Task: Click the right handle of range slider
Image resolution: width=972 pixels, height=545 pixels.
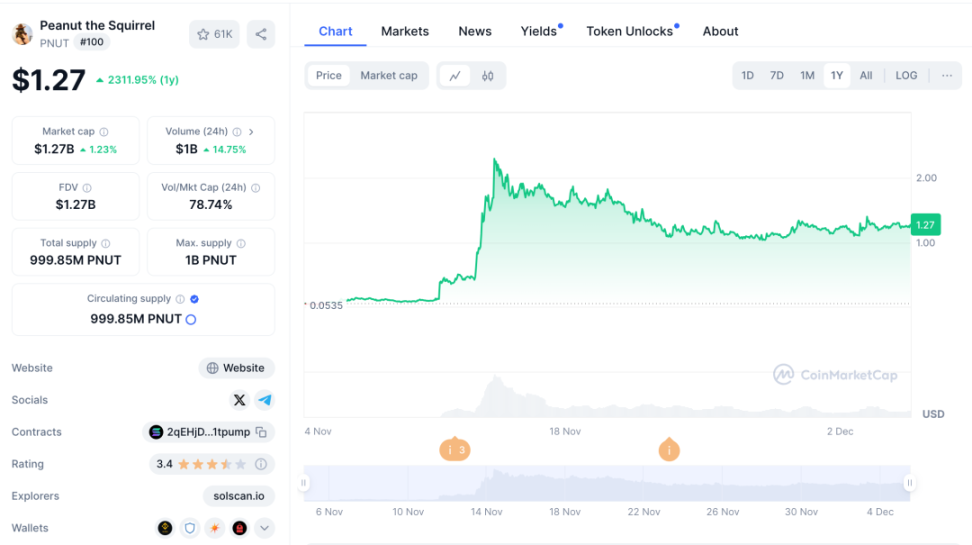Action: 910,483
